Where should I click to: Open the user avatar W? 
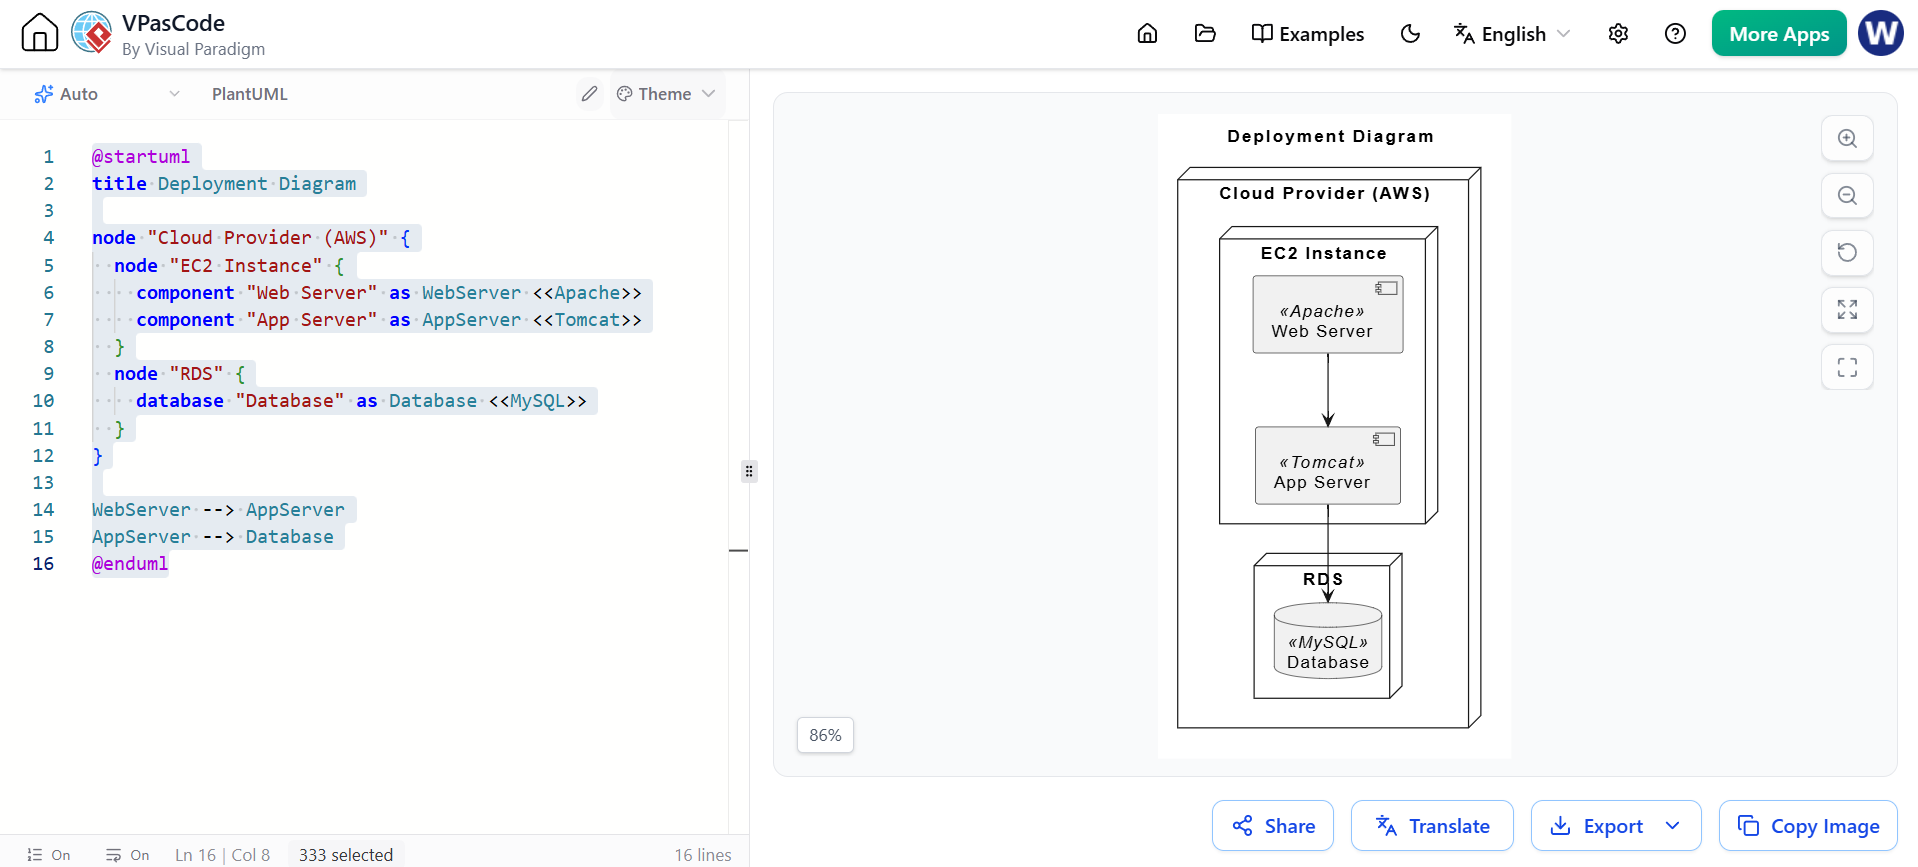1881,33
